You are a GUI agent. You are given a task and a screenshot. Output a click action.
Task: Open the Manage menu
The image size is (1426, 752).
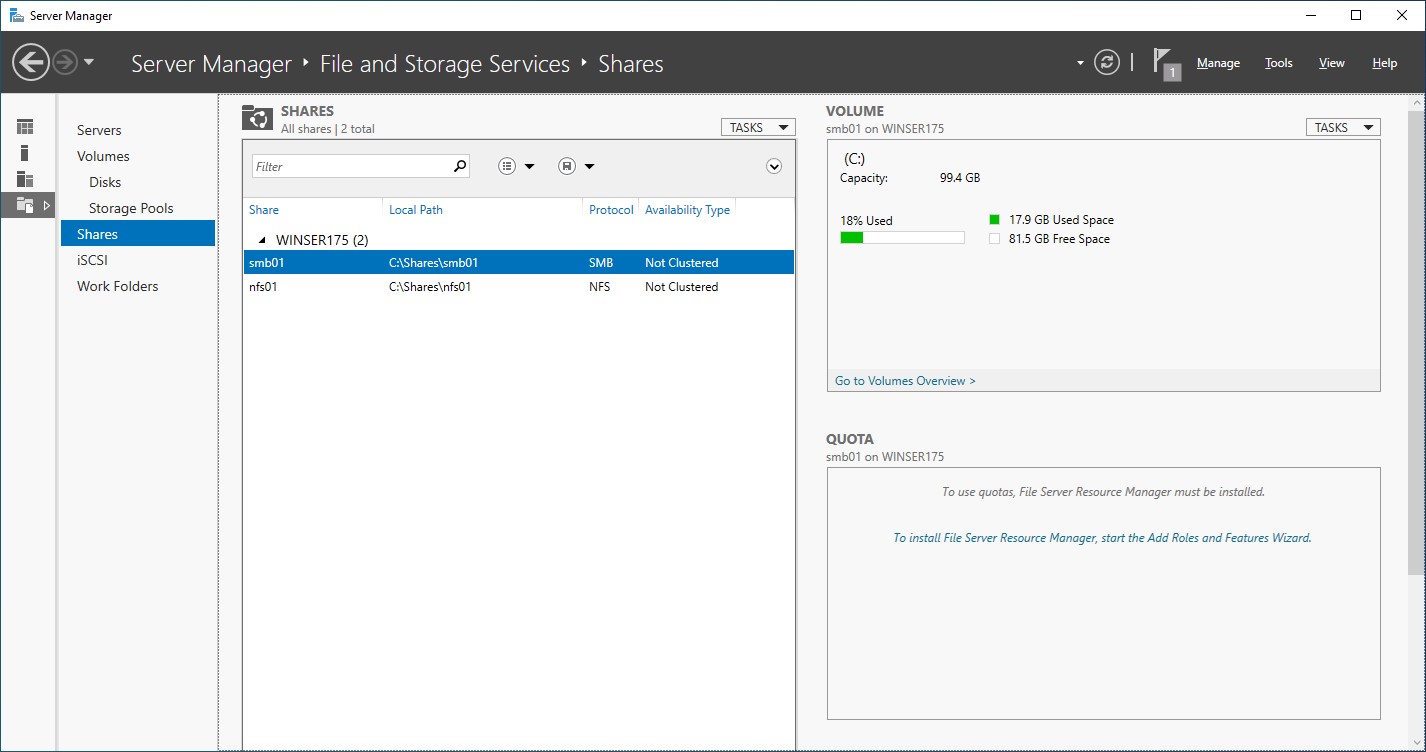1218,63
